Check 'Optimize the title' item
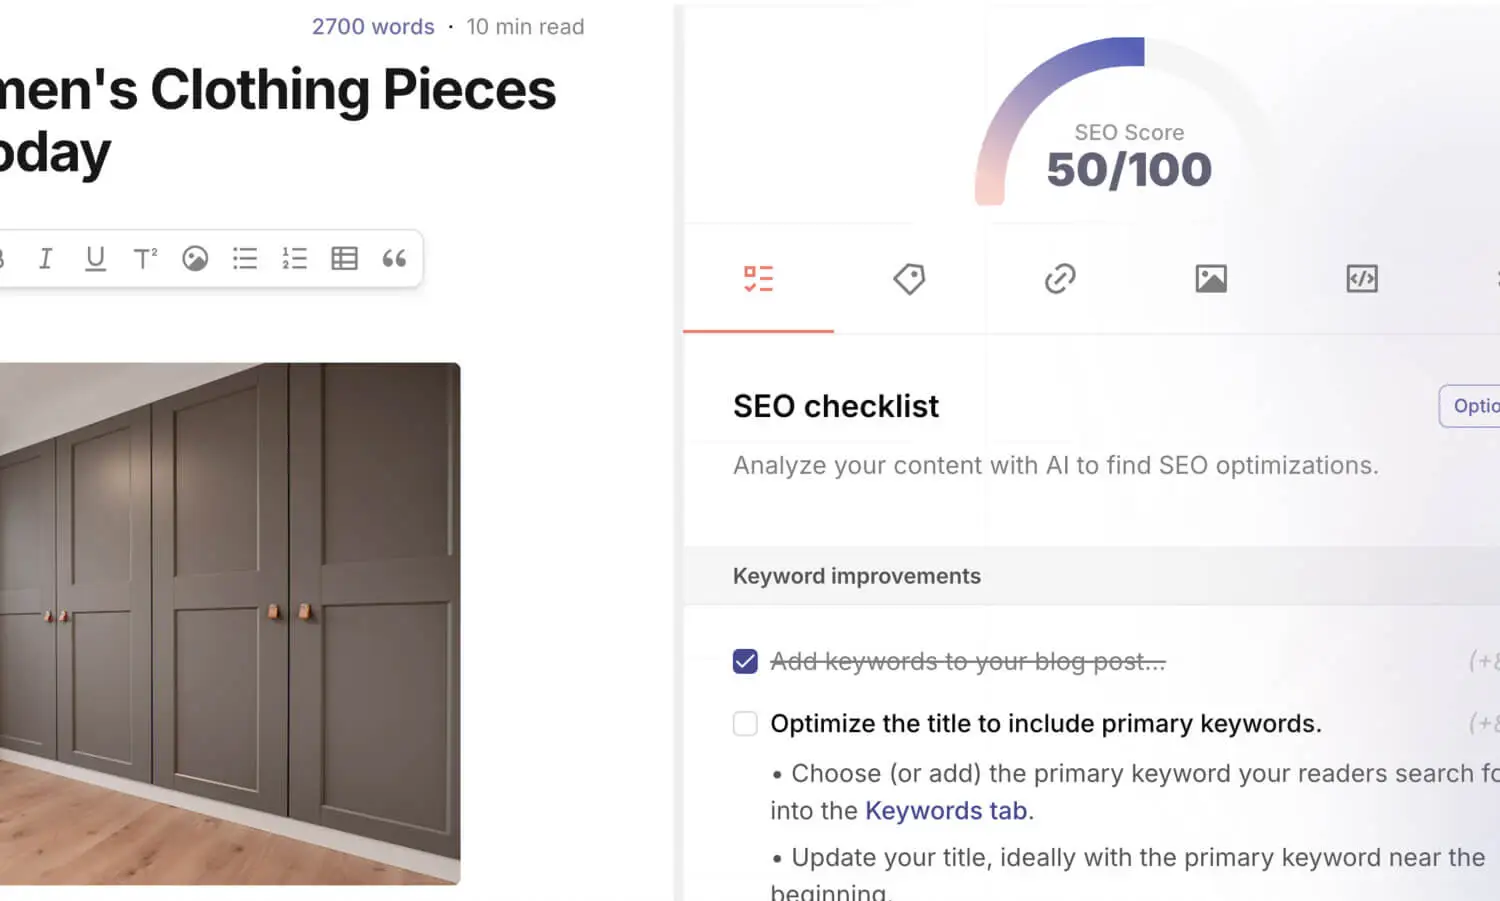 (745, 723)
